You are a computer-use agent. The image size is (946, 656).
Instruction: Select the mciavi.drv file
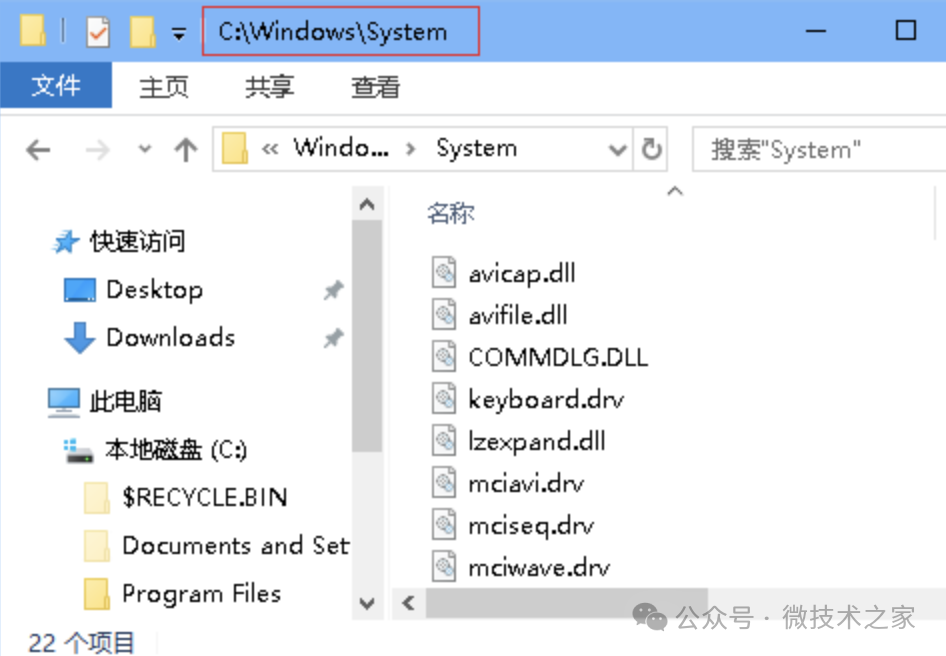[526, 483]
